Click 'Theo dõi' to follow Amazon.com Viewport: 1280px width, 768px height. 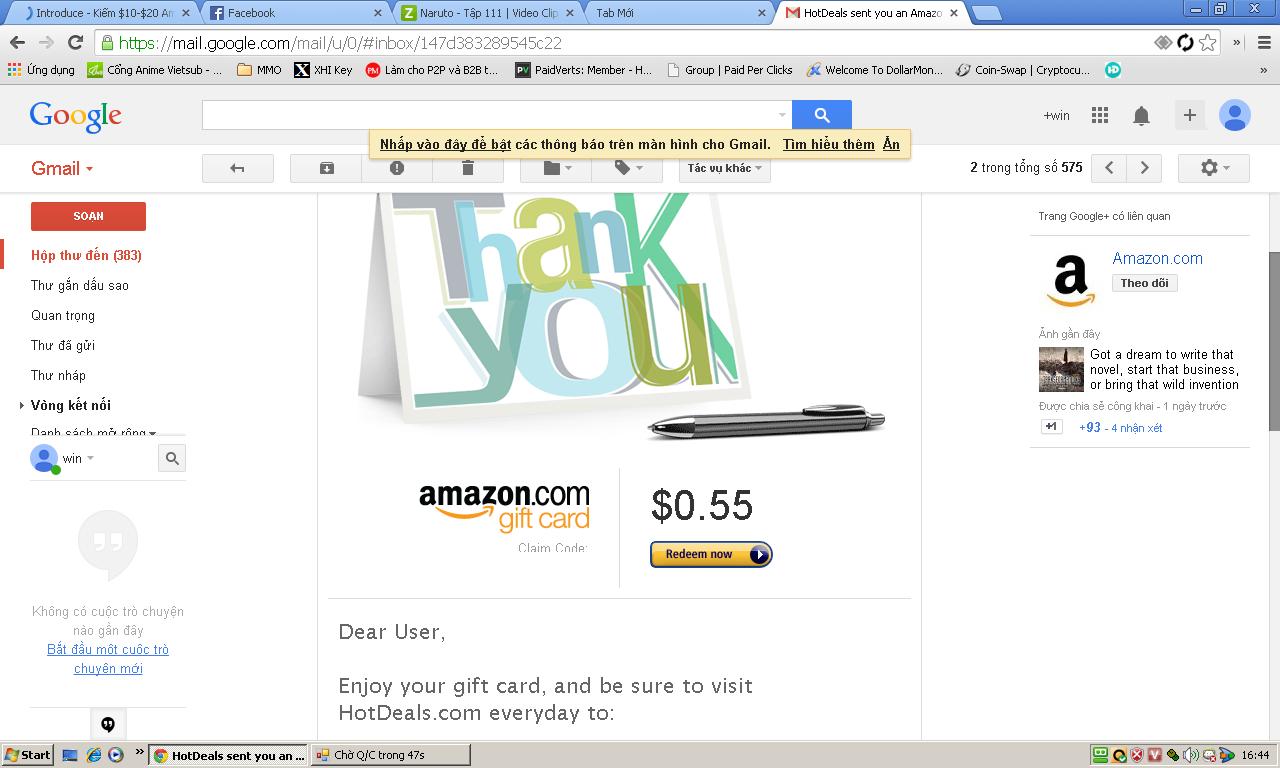1144,283
